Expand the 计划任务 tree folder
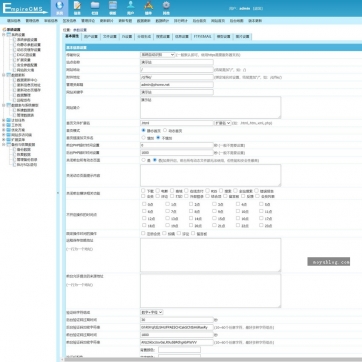 4,120
